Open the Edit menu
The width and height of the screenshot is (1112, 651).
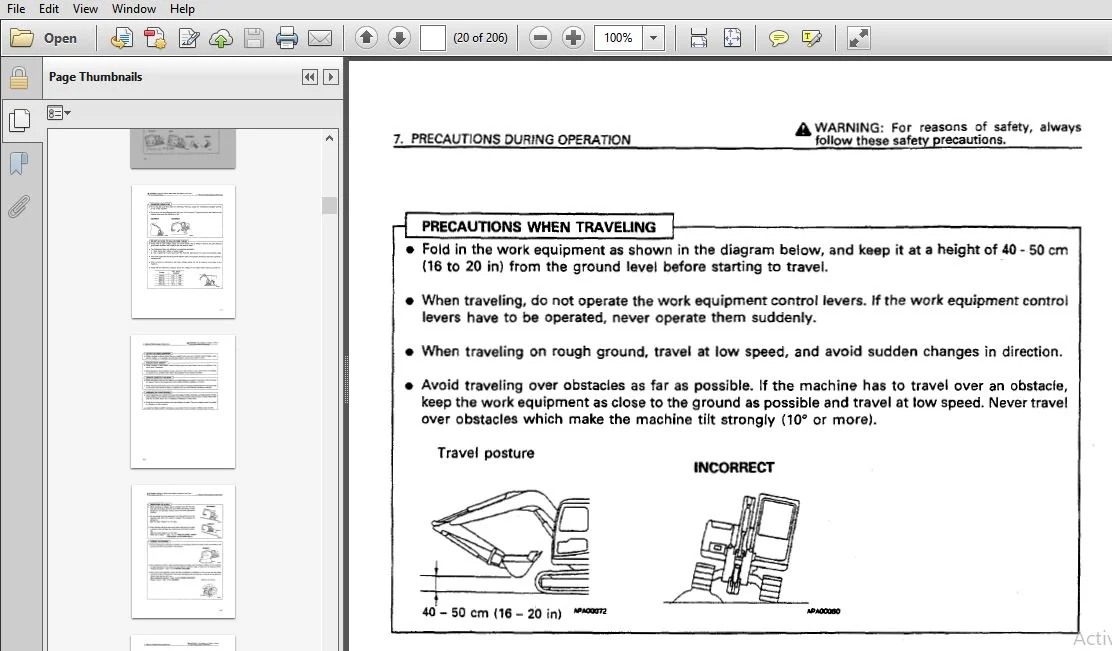49,9
